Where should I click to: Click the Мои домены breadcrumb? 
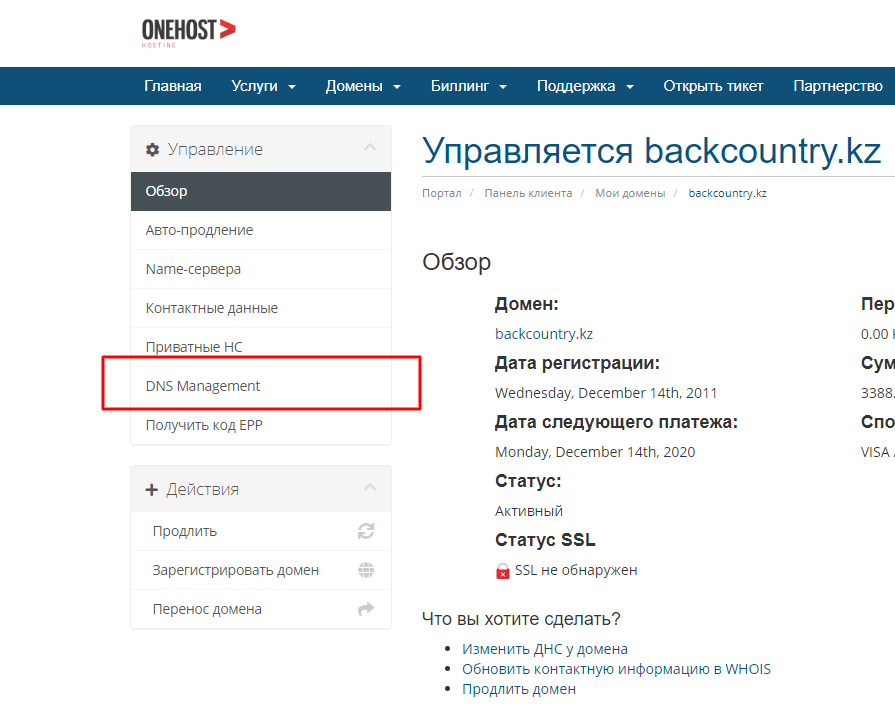coord(630,194)
